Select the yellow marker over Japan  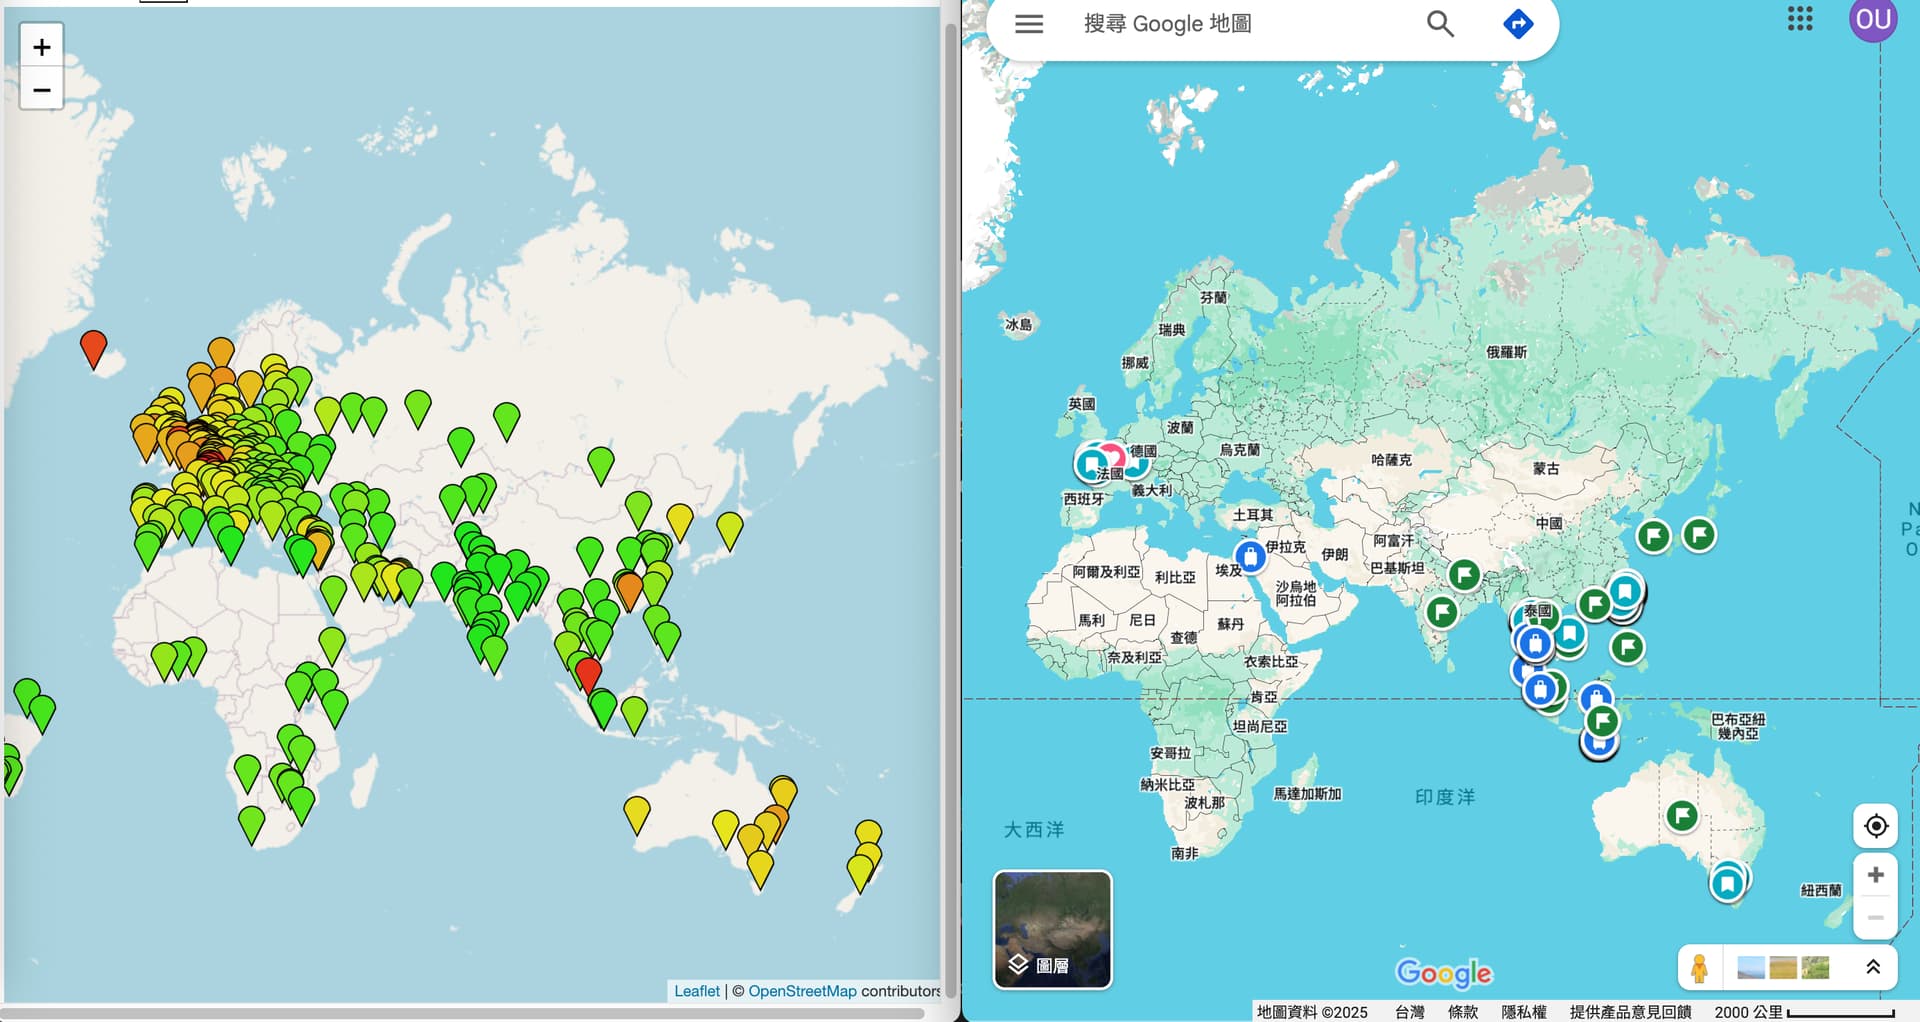[x=730, y=532]
